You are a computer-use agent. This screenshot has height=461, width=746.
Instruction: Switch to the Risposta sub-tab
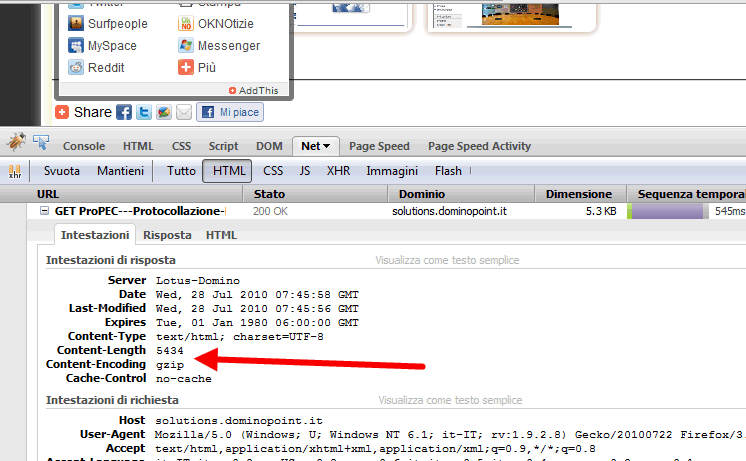click(x=167, y=235)
